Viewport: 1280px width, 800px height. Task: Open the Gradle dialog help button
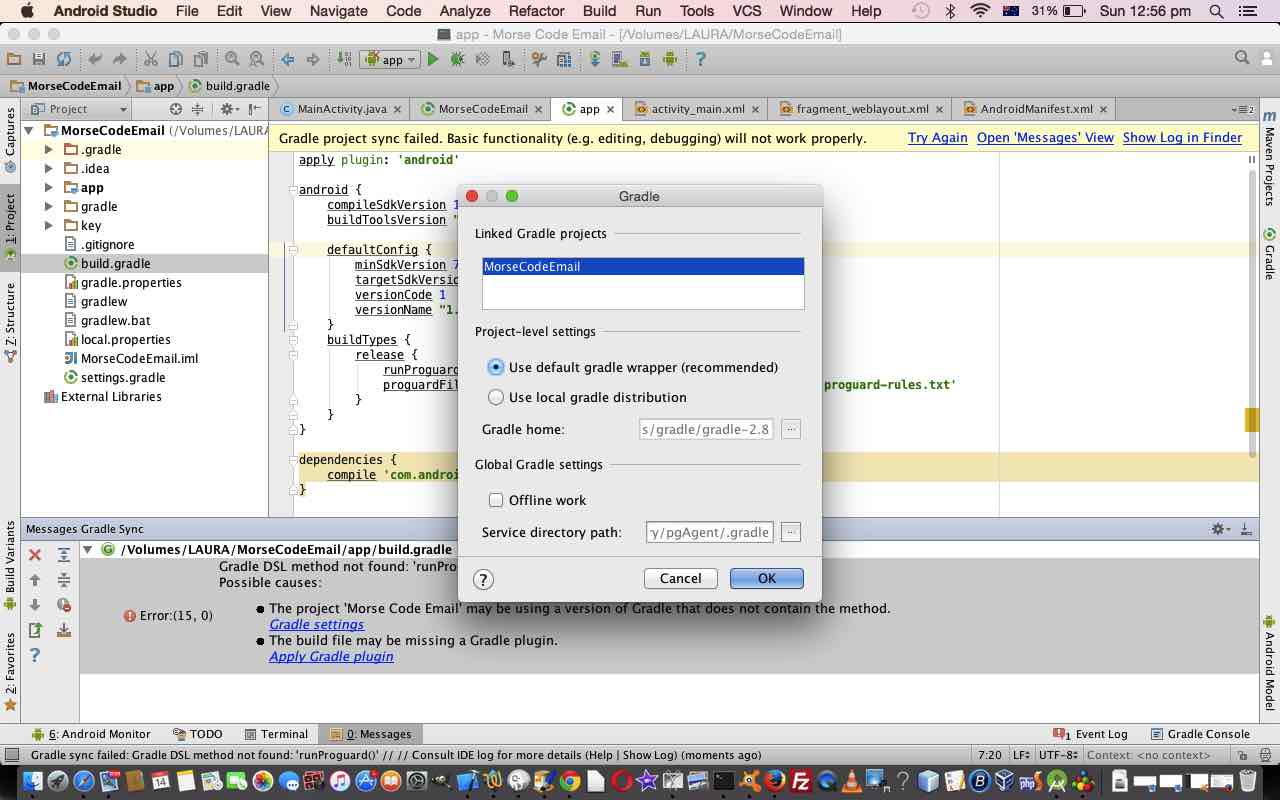pyautogui.click(x=483, y=579)
